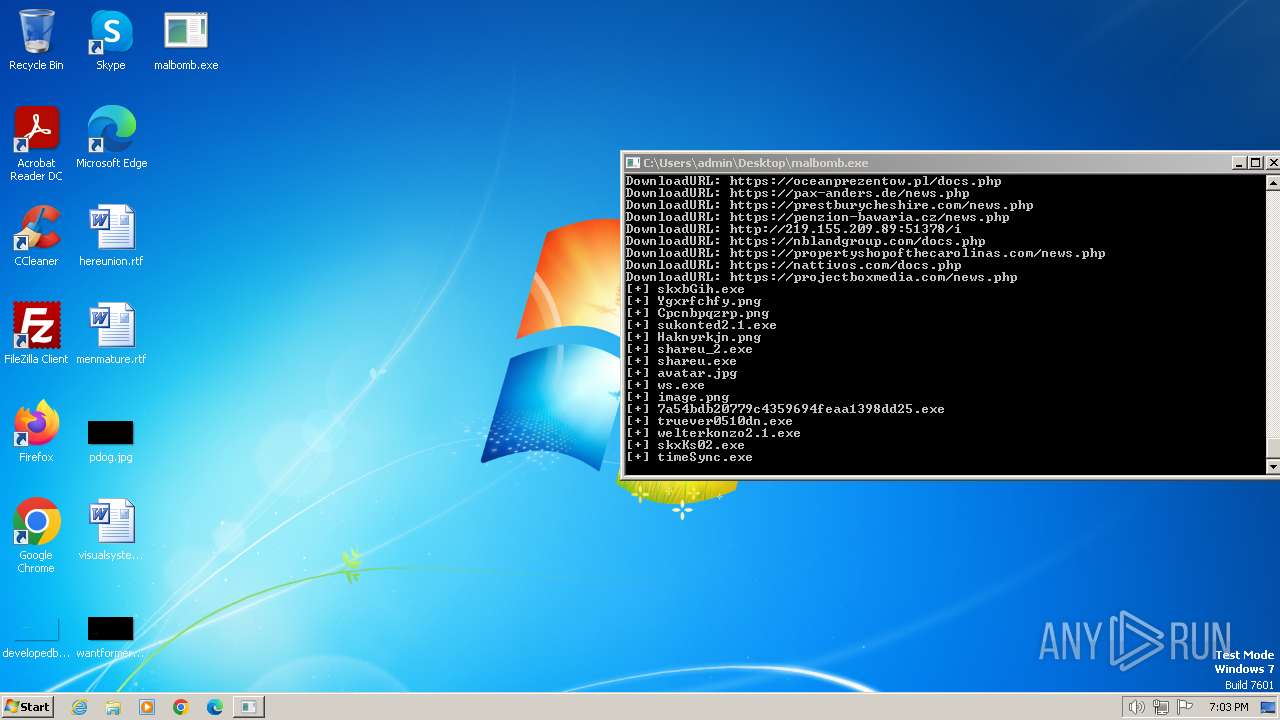Image resolution: width=1280 pixels, height=720 pixels.
Task: Open Windows Media Player in the taskbar
Action: [147, 707]
